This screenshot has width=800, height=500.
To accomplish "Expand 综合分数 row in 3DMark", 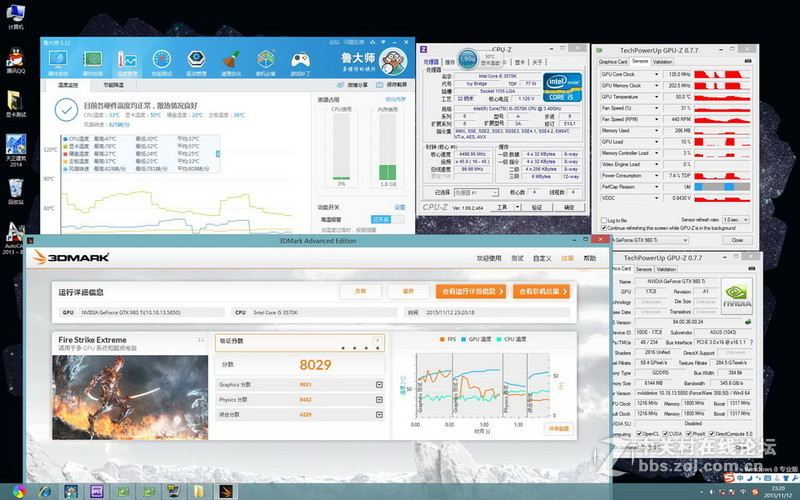I will 379,414.
